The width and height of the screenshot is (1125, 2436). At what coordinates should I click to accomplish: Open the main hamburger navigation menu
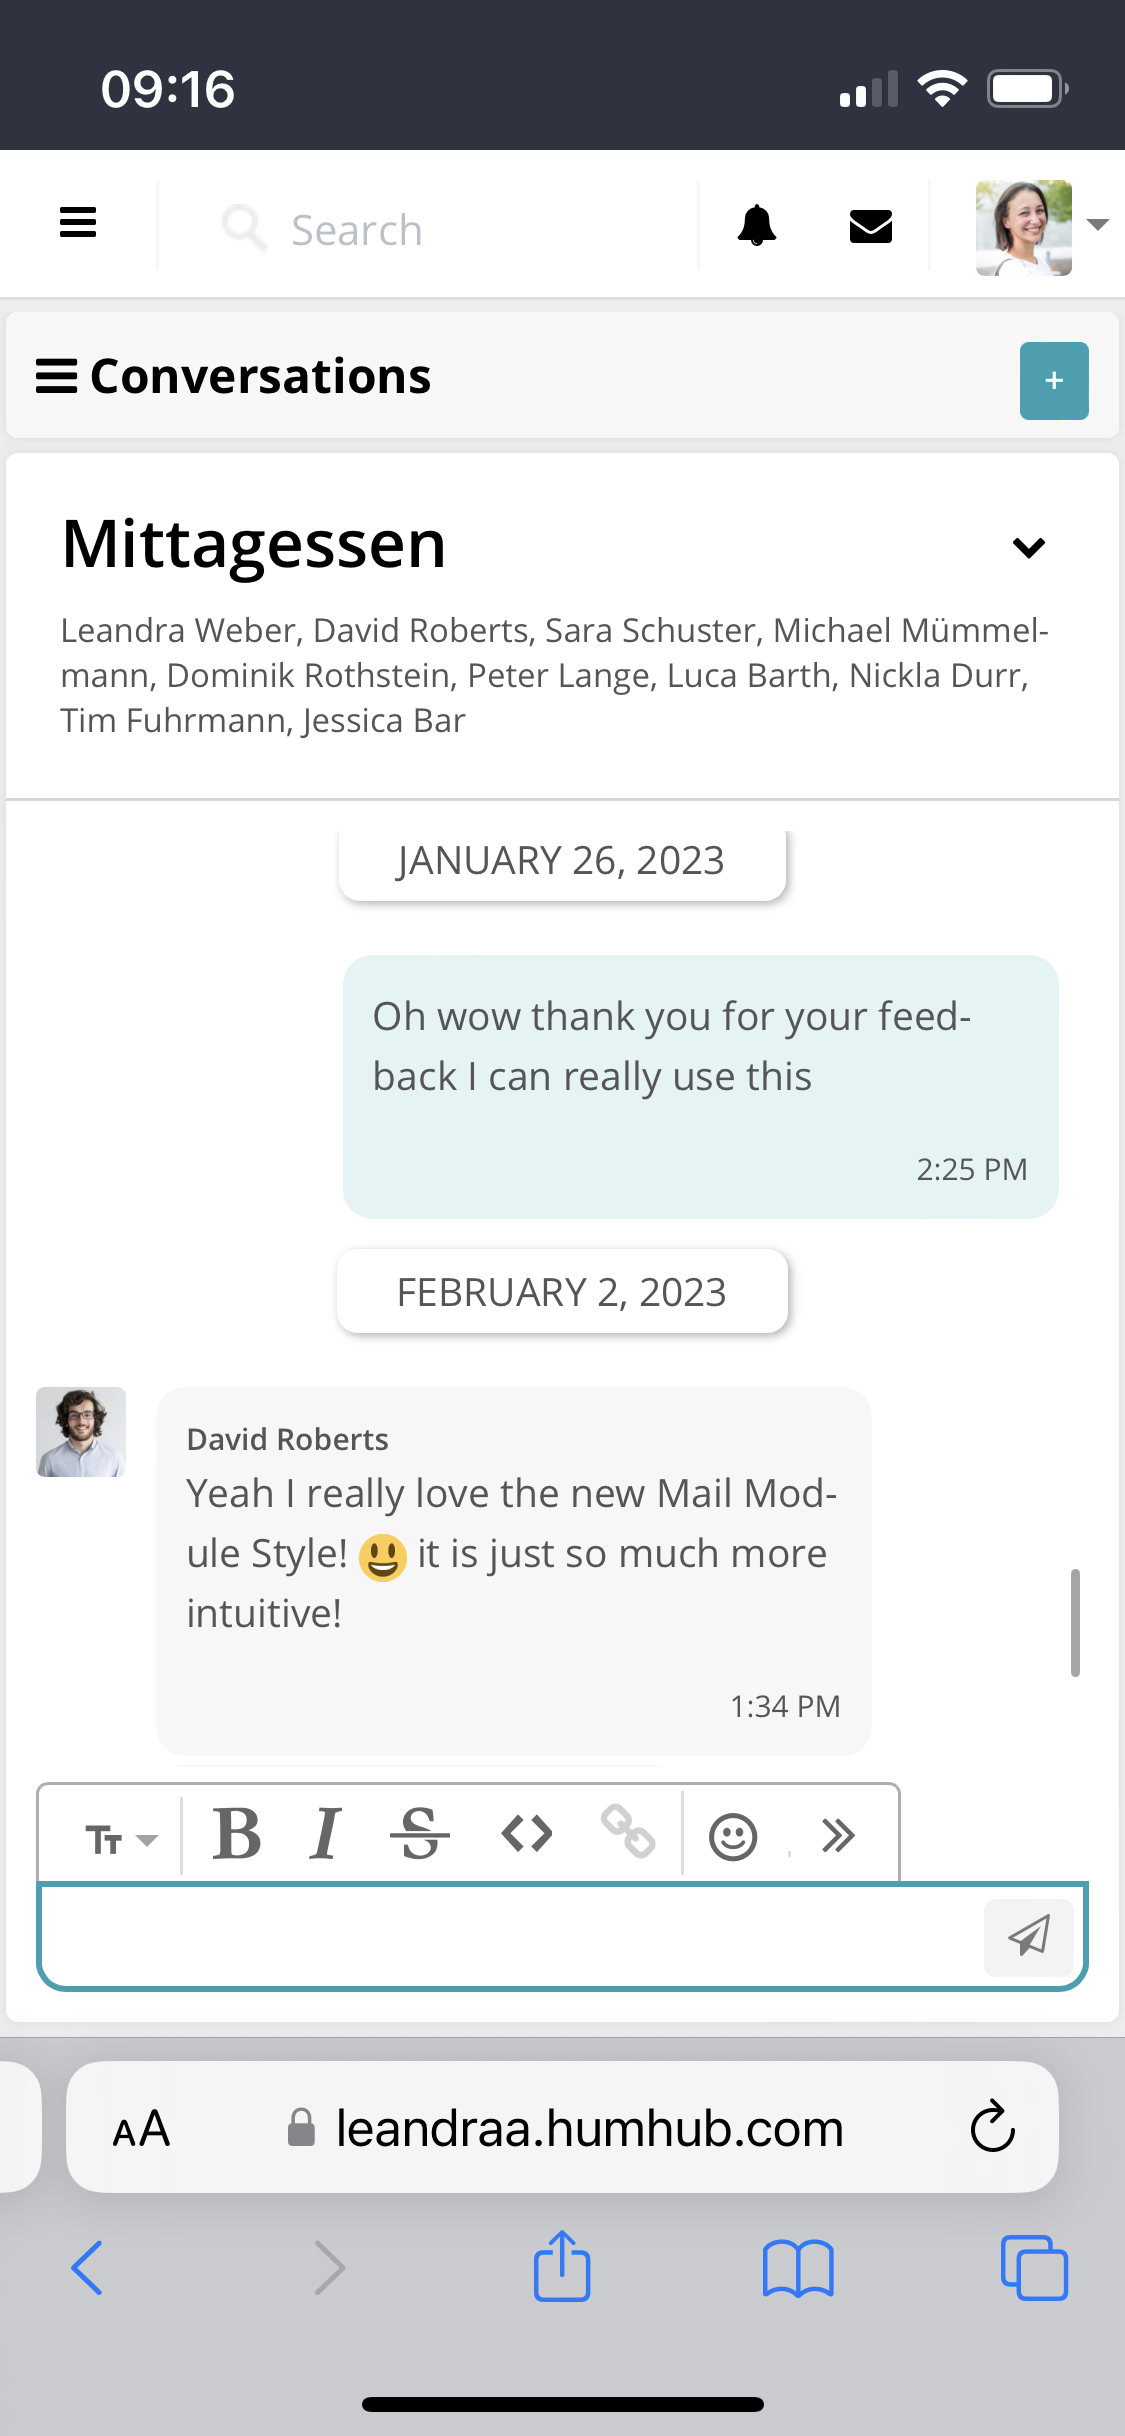click(78, 223)
